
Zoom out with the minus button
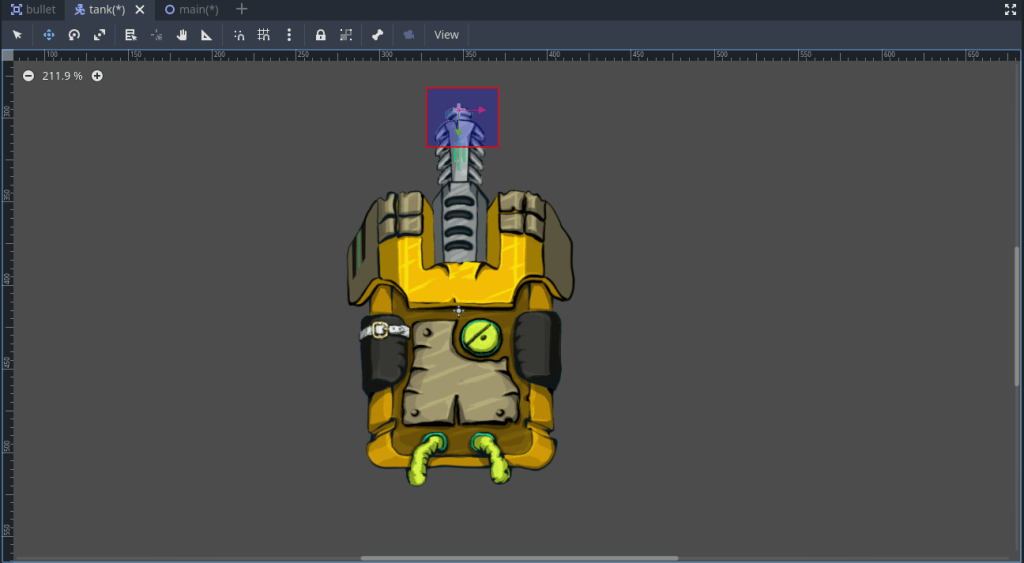28,76
